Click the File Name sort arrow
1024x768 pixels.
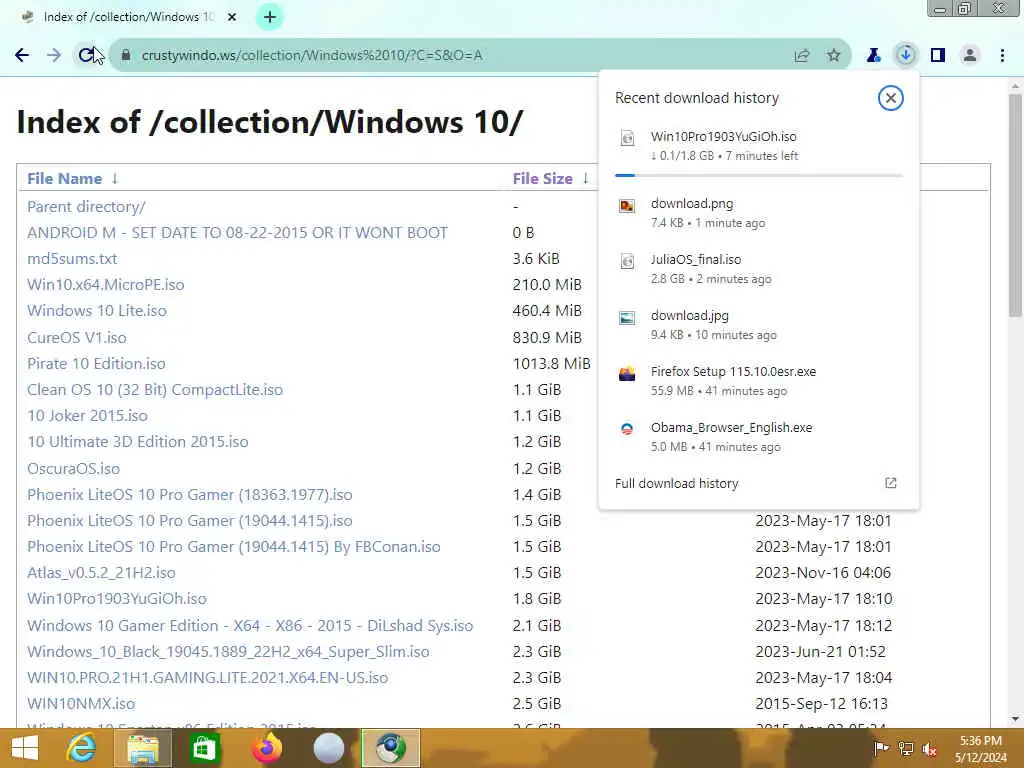115,178
